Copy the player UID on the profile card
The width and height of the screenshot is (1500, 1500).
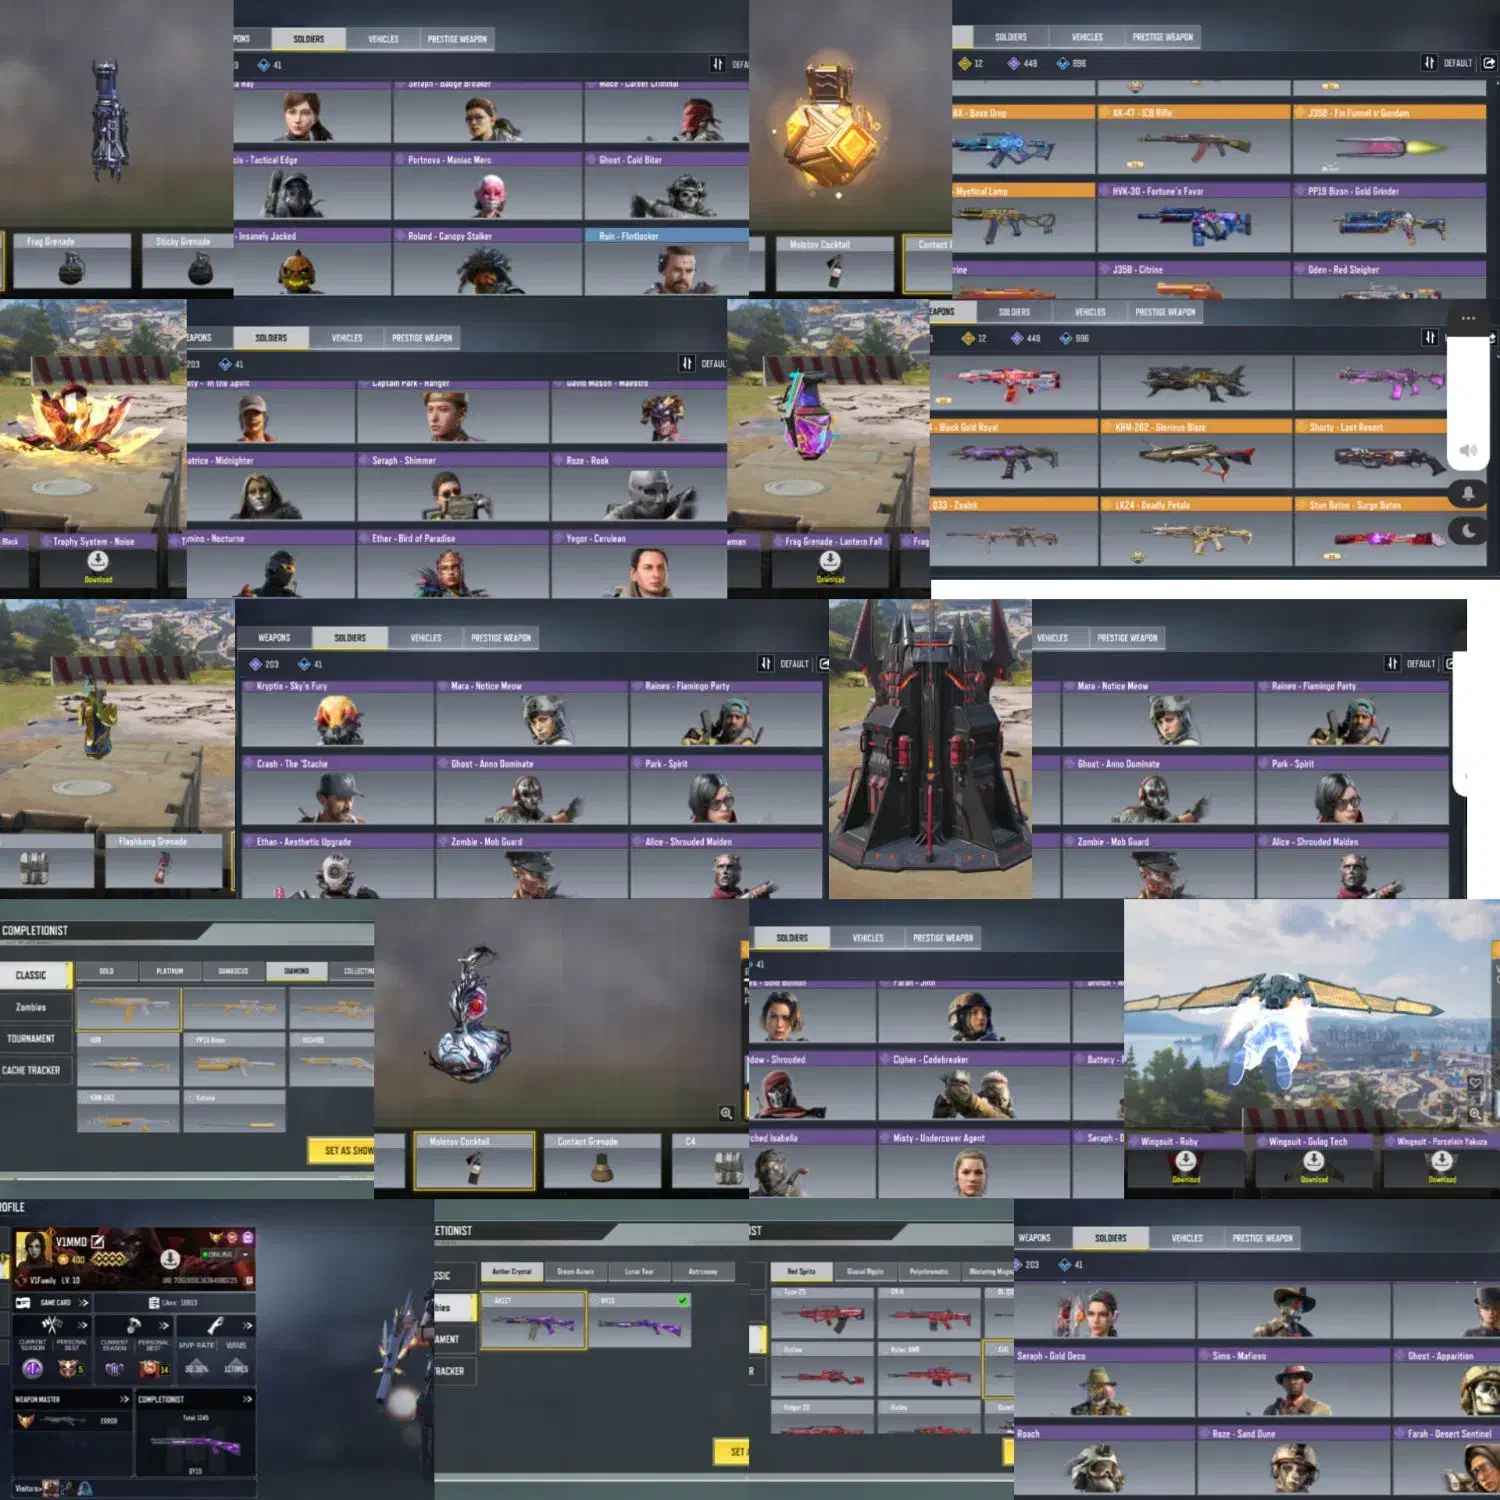point(249,1280)
